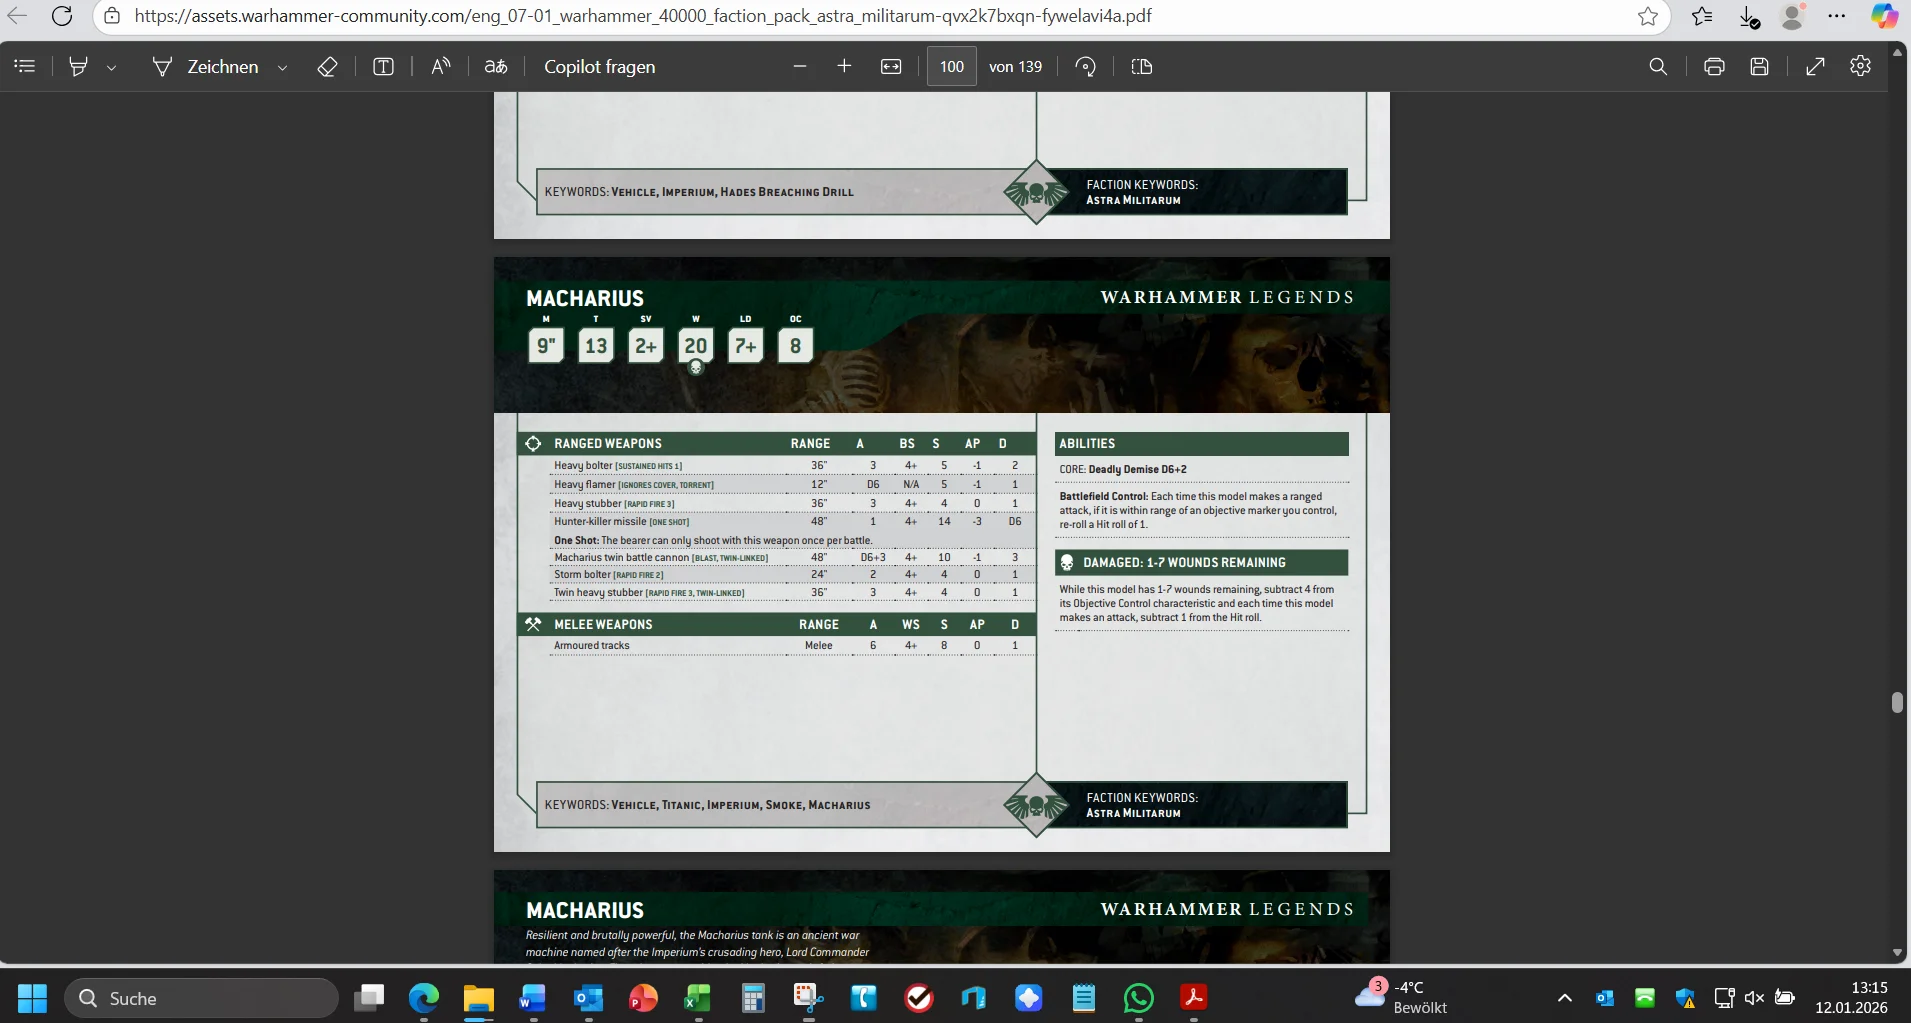Image resolution: width=1911 pixels, height=1023 pixels.
Task: Click the MELEE WEAPONS table header
Action: point(777,624)
